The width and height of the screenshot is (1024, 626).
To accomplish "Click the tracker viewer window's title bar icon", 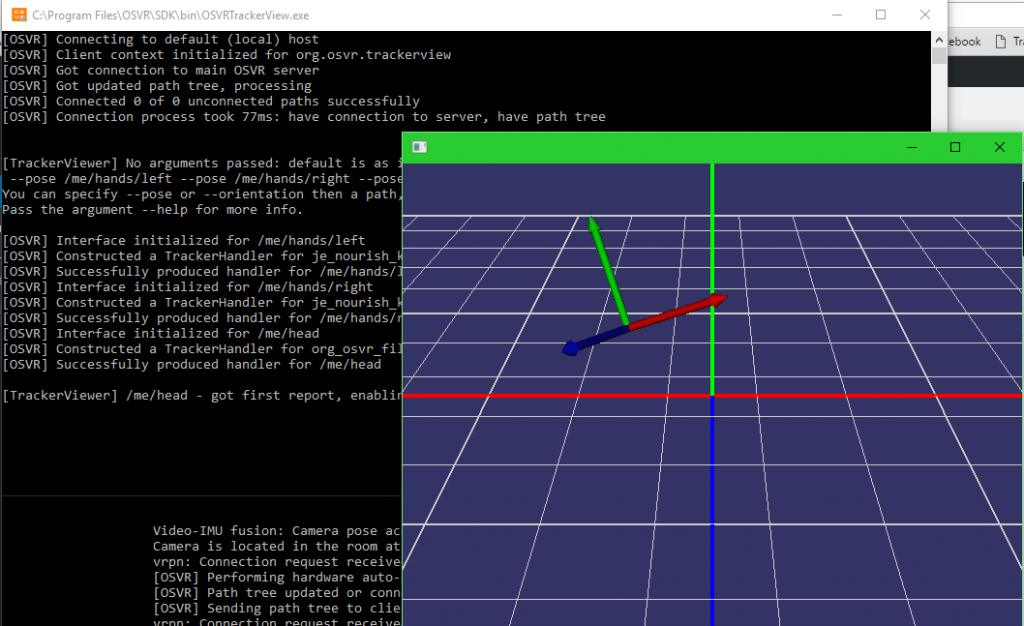I will click(x=420, y=147).
